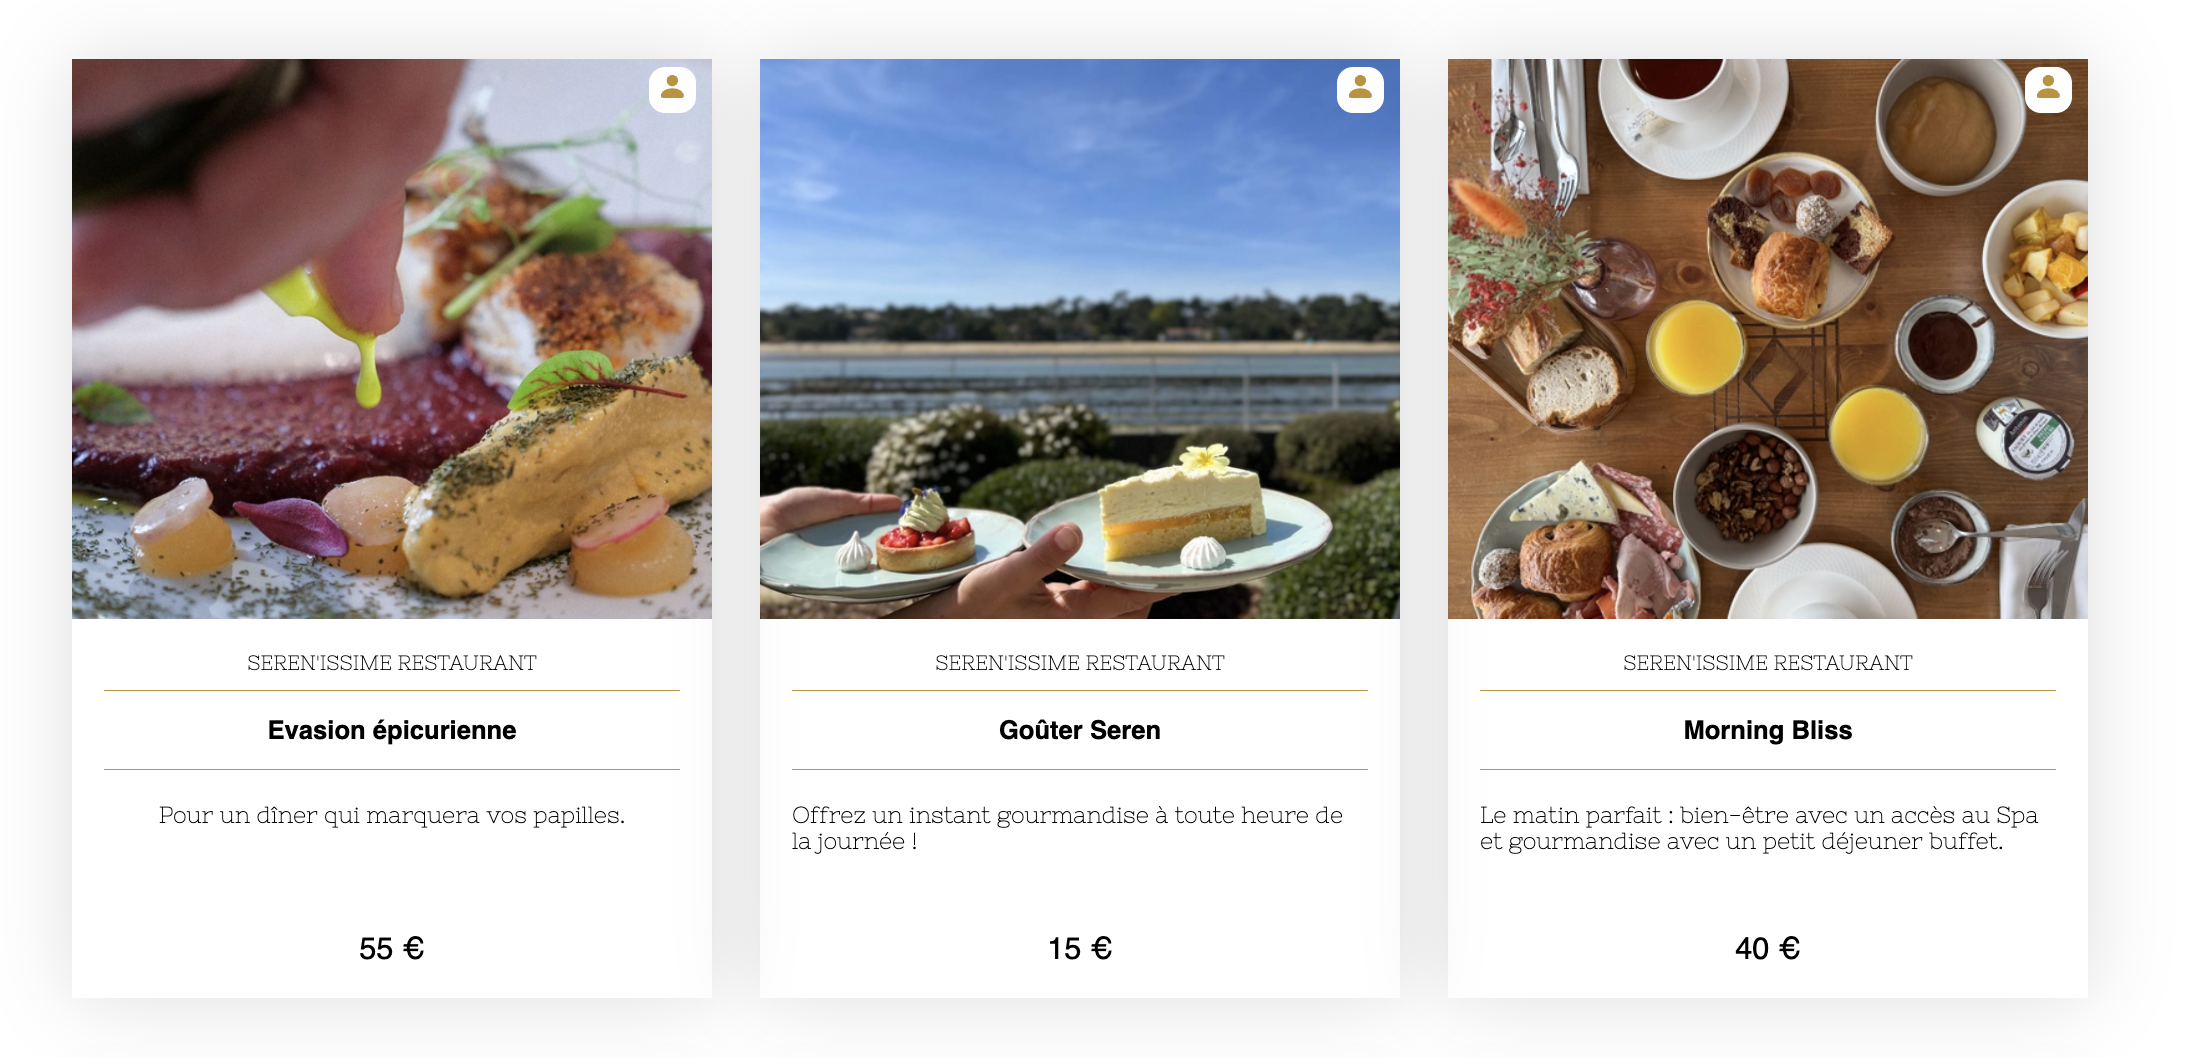Open the Morning Bliss breakfast photo
Viewport: 2208px width, 1058px height.
(1768, 339)
